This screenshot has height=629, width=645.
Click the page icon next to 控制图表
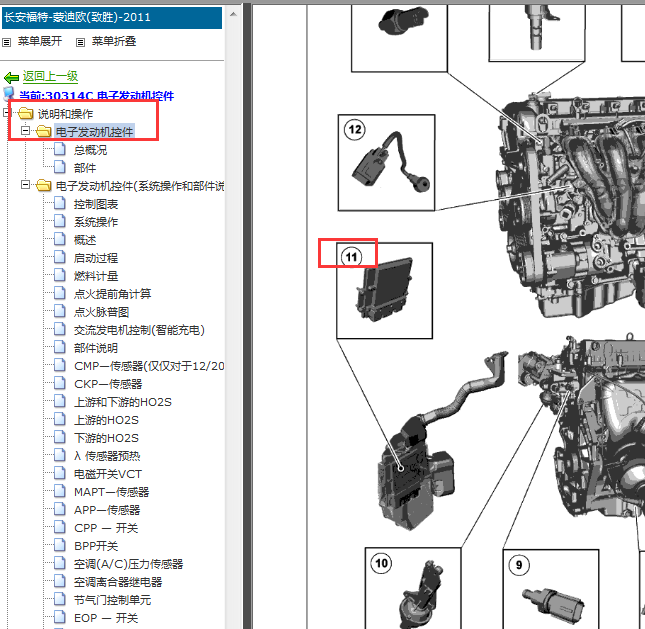coord(60,203)
